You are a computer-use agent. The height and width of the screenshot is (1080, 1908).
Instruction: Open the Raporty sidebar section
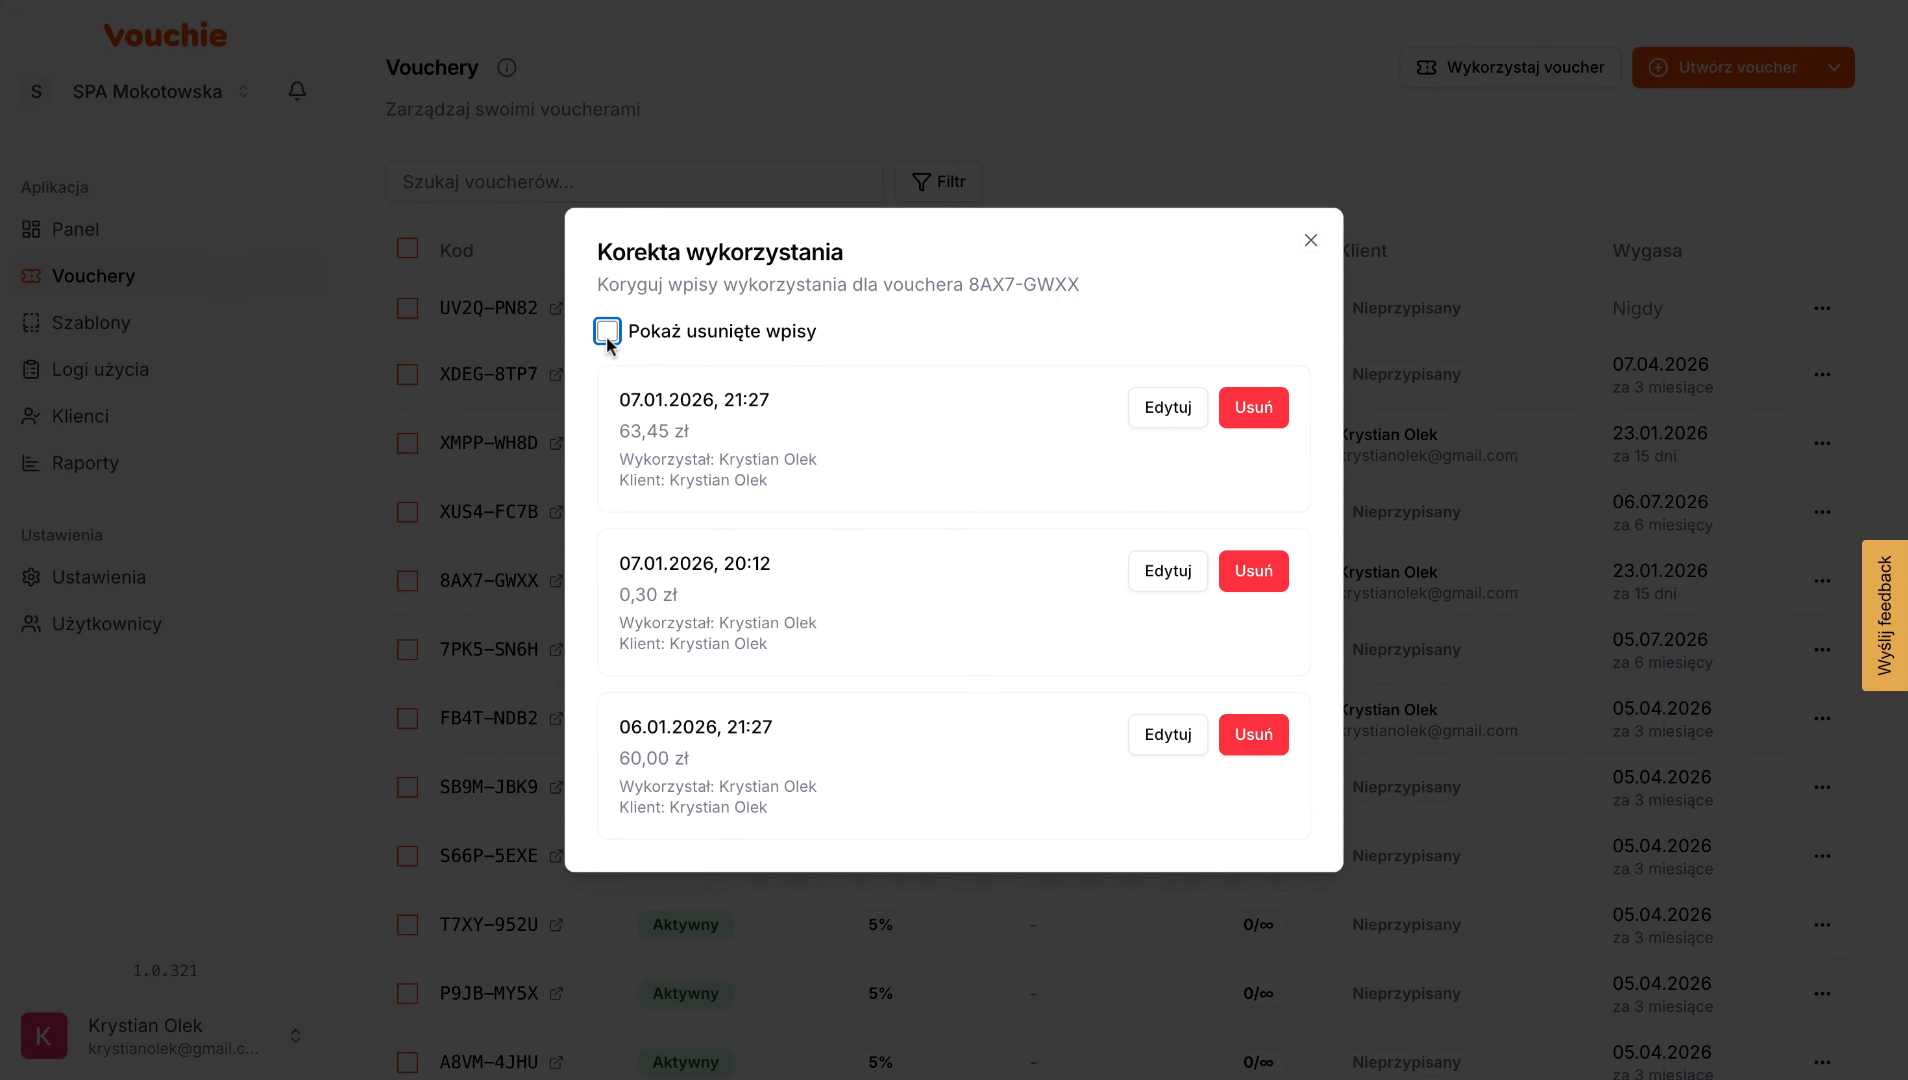pos(85,463)
